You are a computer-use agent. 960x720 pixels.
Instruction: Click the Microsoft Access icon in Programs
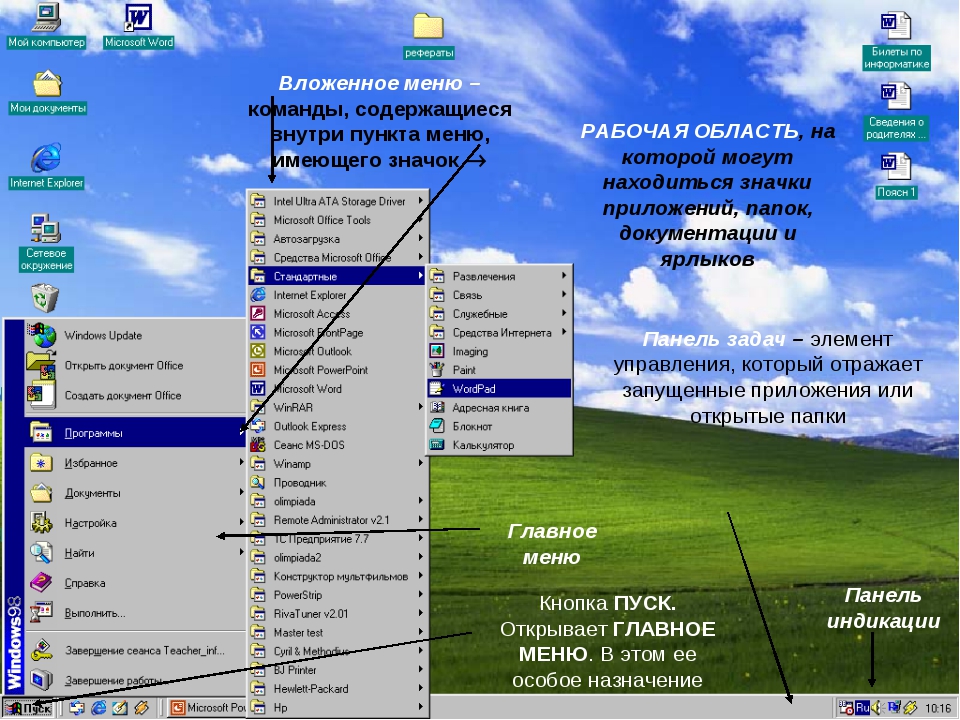click(258, 313)
